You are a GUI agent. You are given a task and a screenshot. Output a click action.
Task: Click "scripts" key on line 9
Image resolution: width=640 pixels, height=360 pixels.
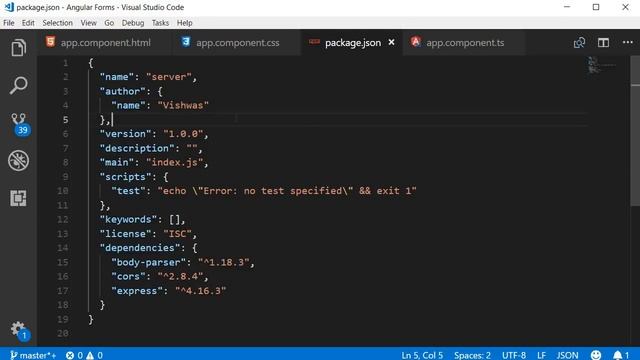[x=125, y=177]
